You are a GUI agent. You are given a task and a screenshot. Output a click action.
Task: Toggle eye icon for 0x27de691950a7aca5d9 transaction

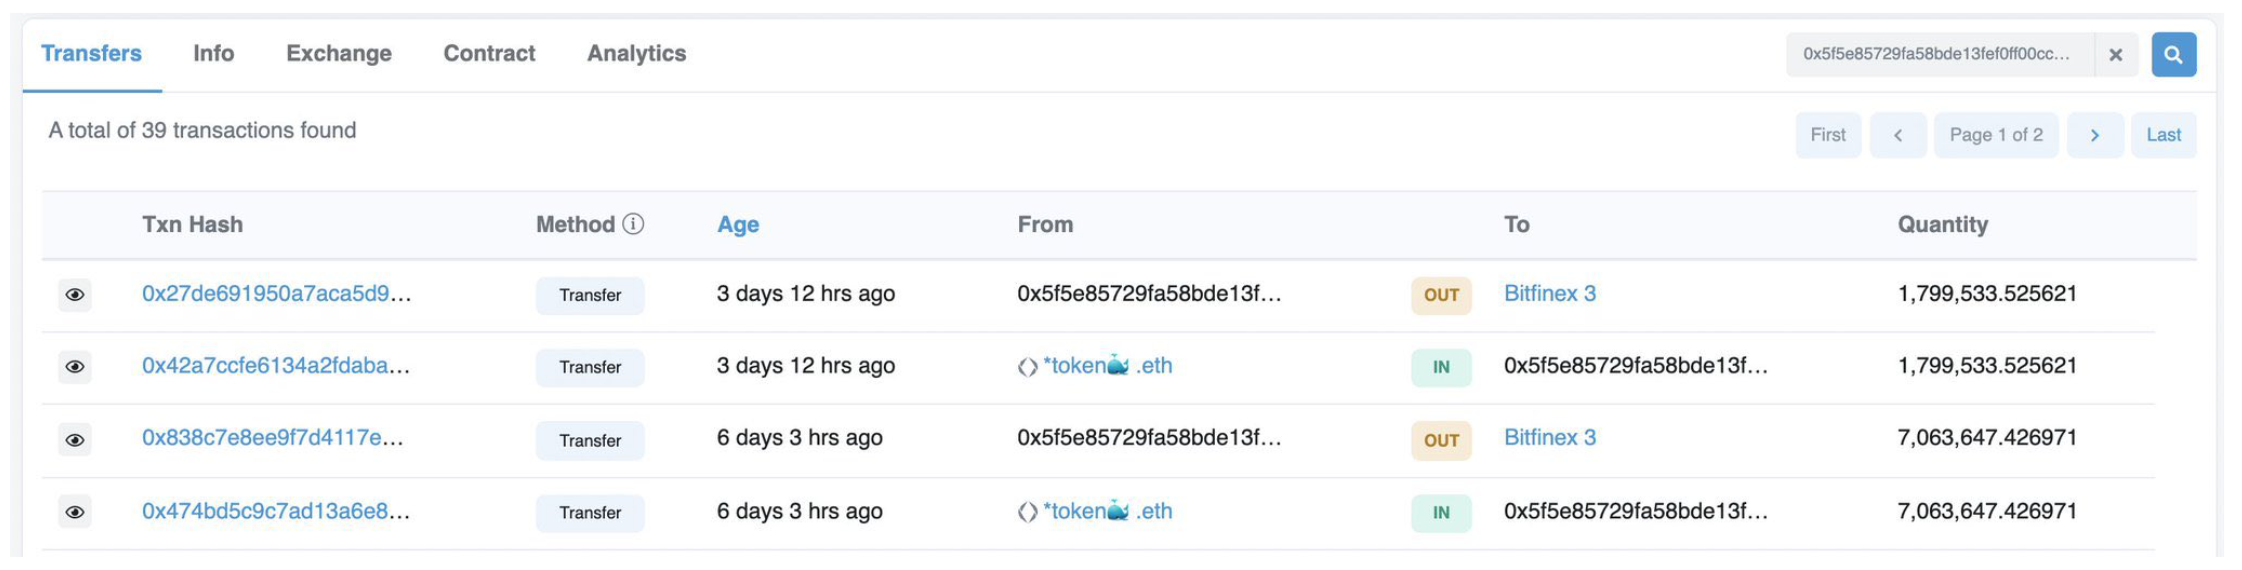tap(75, 295)
